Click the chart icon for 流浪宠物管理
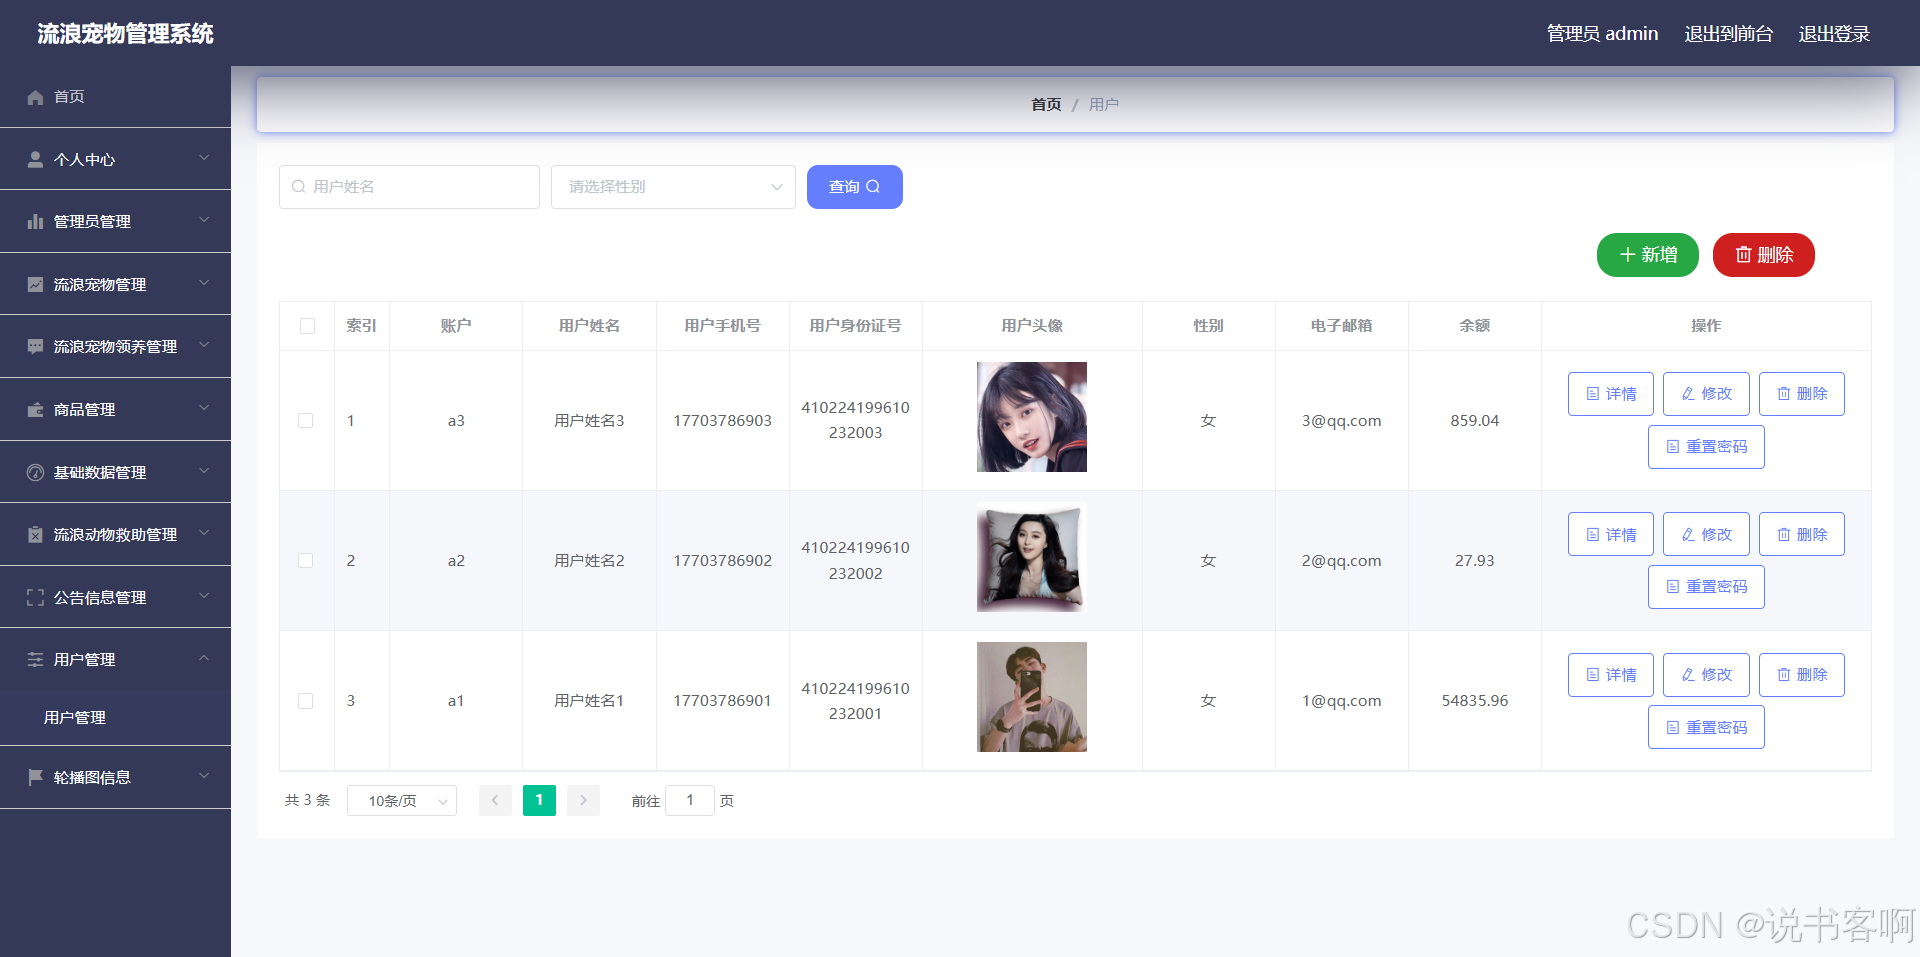Image resolution: width=1920 pixels, height=957 pixels. (x=35, y=284)
